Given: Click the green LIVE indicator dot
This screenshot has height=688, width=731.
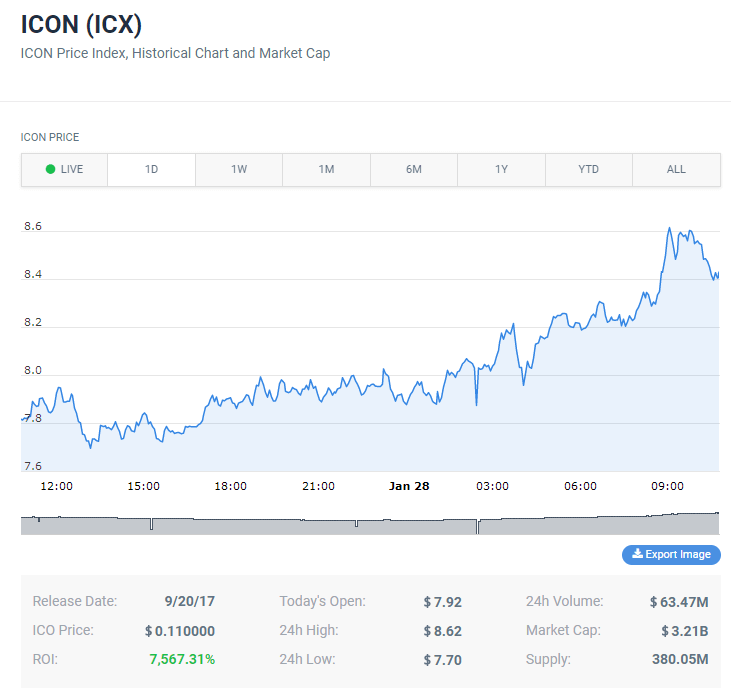Looking at the screenshot, I should (50, 169).
